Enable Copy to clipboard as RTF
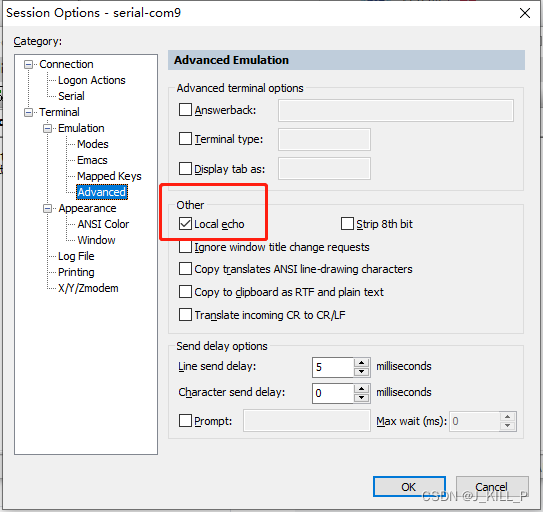The height and width of the screenshot is (512, 543). (x=185, y=292)
